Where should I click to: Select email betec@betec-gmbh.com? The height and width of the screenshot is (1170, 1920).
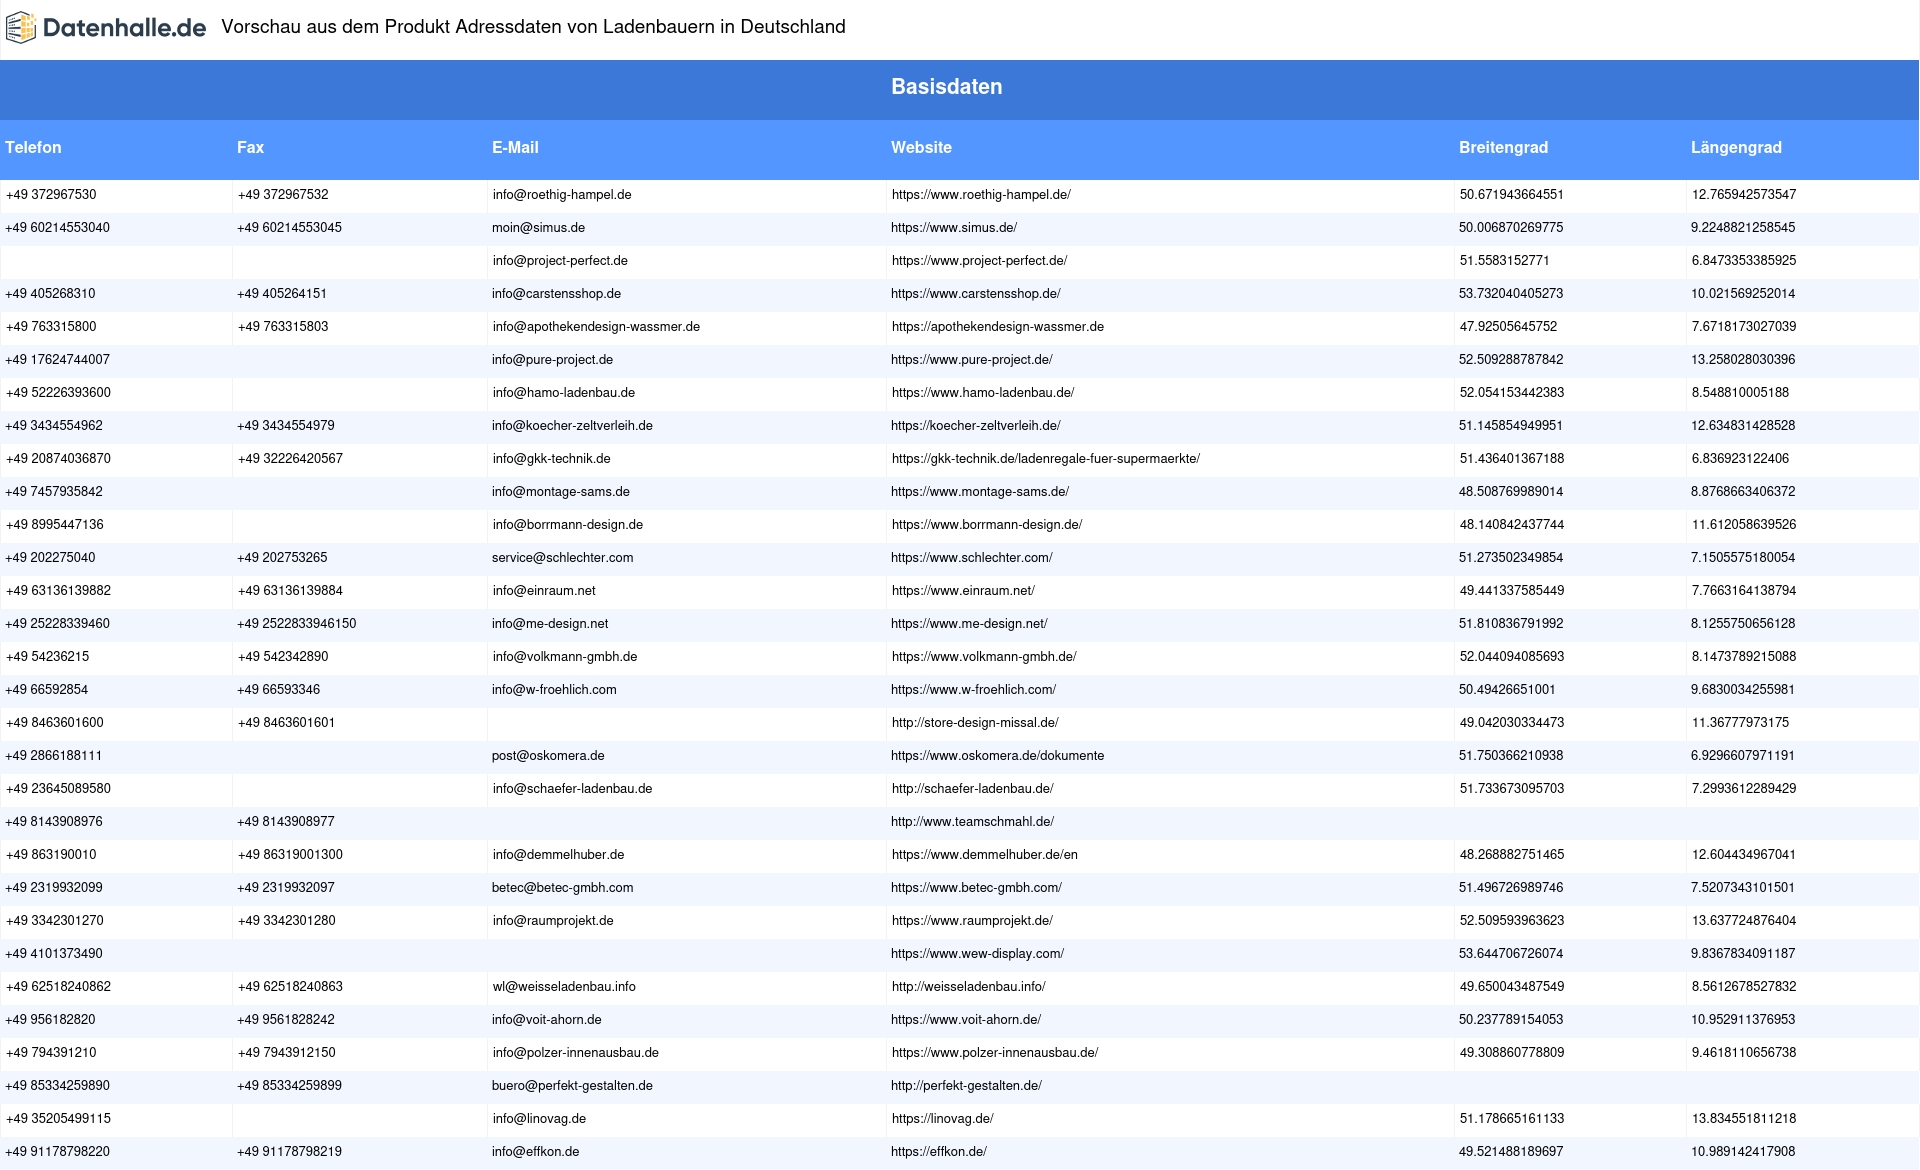[562, 888]
